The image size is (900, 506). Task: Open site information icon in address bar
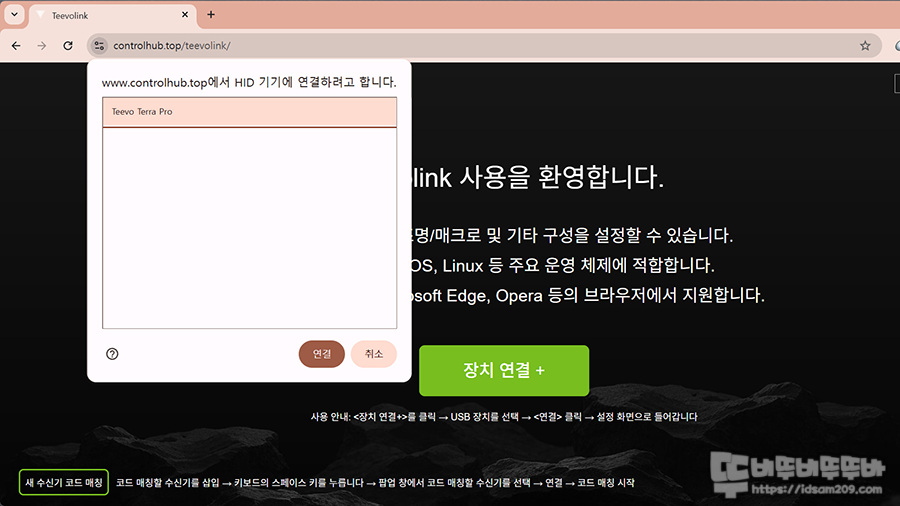[99, 46]
